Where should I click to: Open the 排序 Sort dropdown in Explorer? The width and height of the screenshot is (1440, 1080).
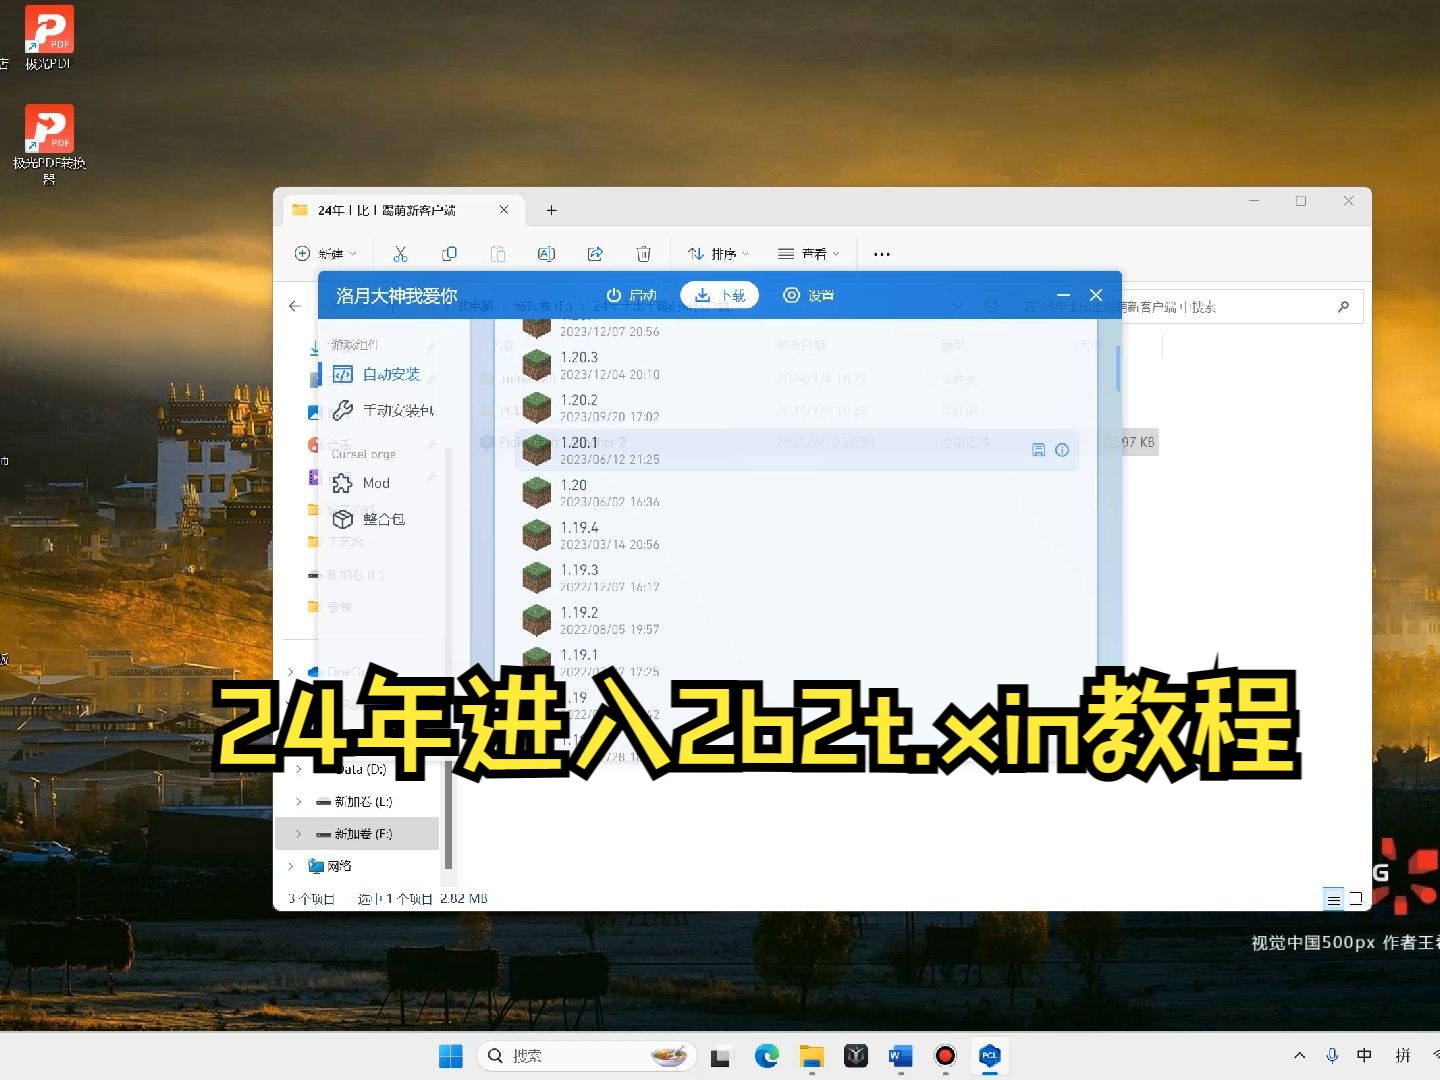[718, 254]
